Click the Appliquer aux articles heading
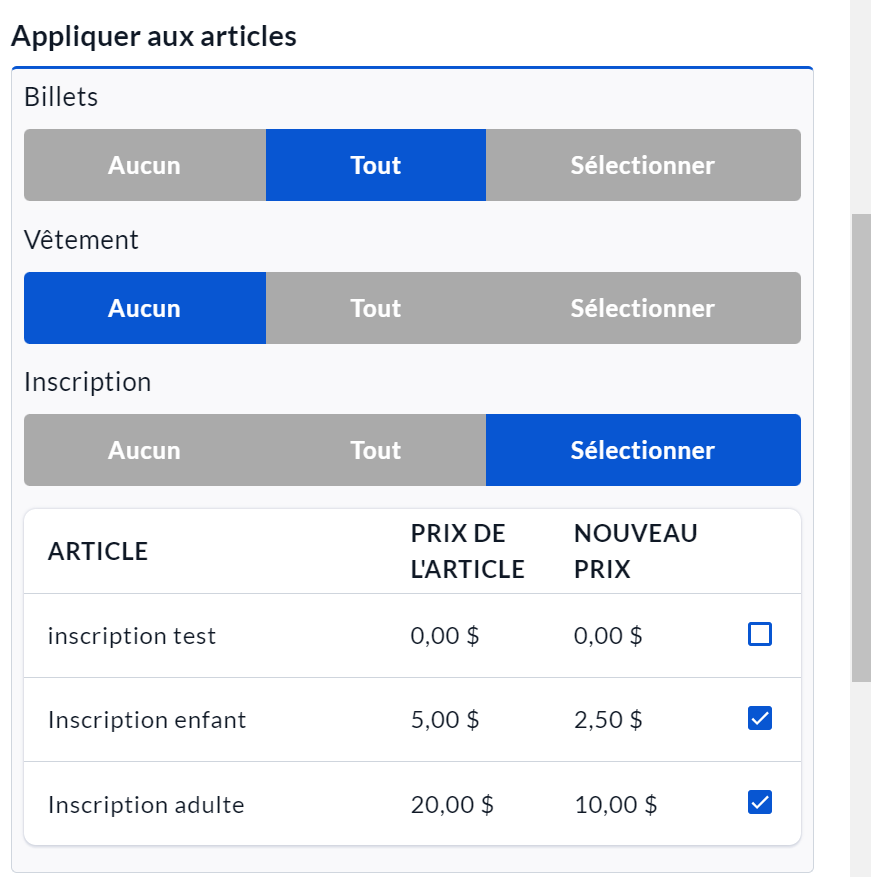Image resolution: width=871 pixels, height=877 pixels. point(154,36)
